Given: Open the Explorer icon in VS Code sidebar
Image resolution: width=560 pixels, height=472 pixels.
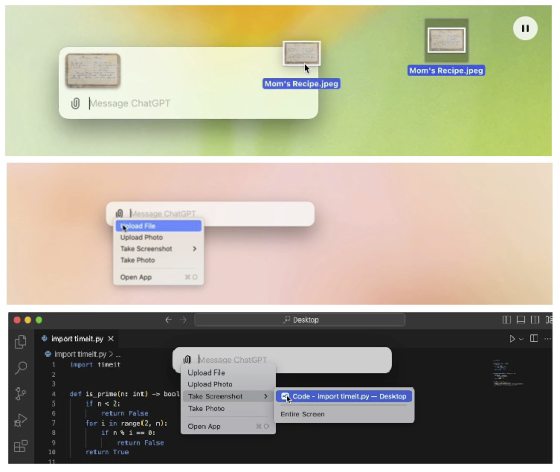Looking at the screenshot, I should [x=21, y=342].
